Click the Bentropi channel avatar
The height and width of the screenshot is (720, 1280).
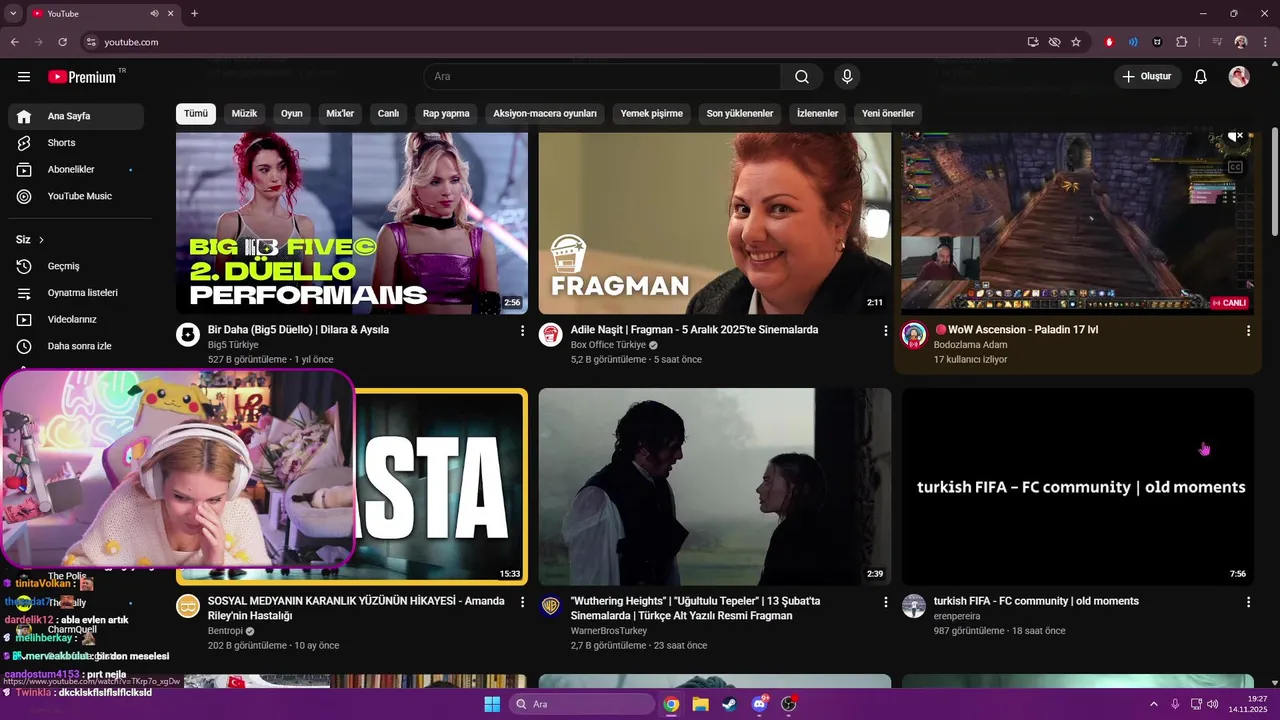click(188, 606)
